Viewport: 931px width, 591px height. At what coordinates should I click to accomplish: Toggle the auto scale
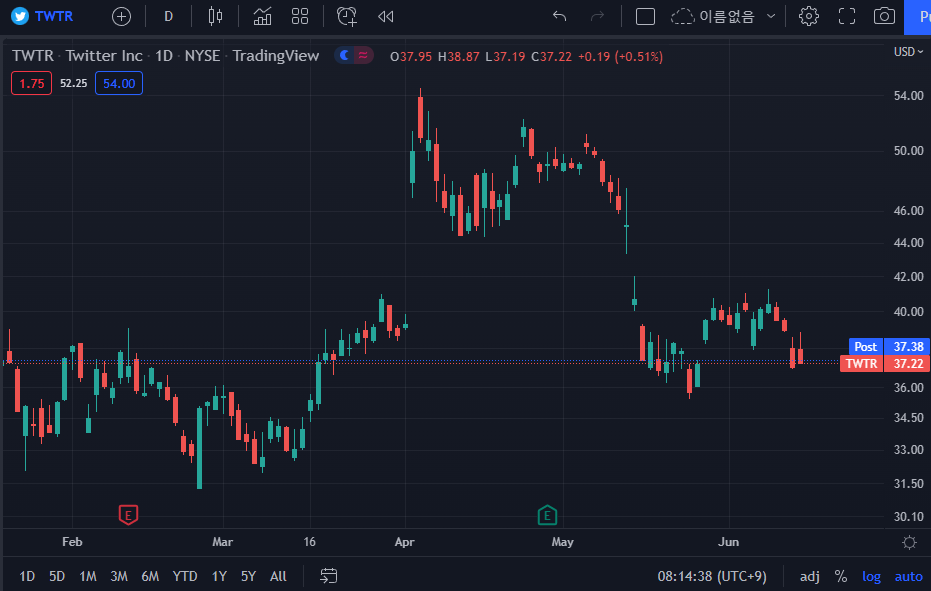coord(908,576)
